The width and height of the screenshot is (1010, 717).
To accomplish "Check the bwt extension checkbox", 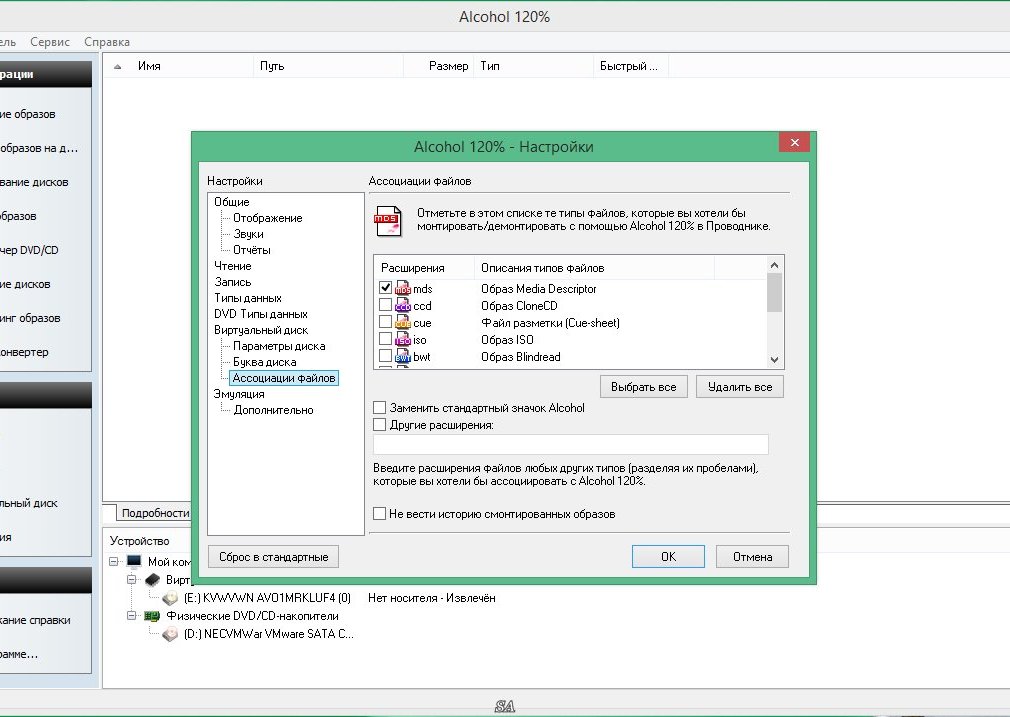I will (x=385, y=355).
